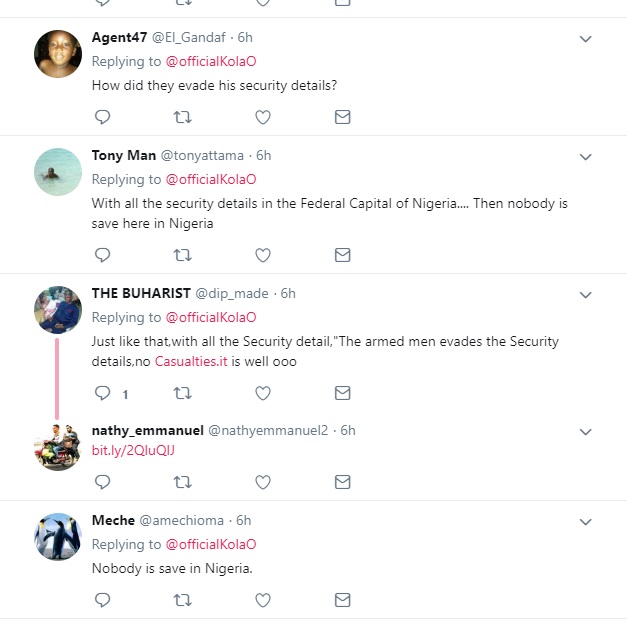The height and width of the screenshot is (623, 627).
Task: Open the Casualties.it link
Action: (195, 361)
